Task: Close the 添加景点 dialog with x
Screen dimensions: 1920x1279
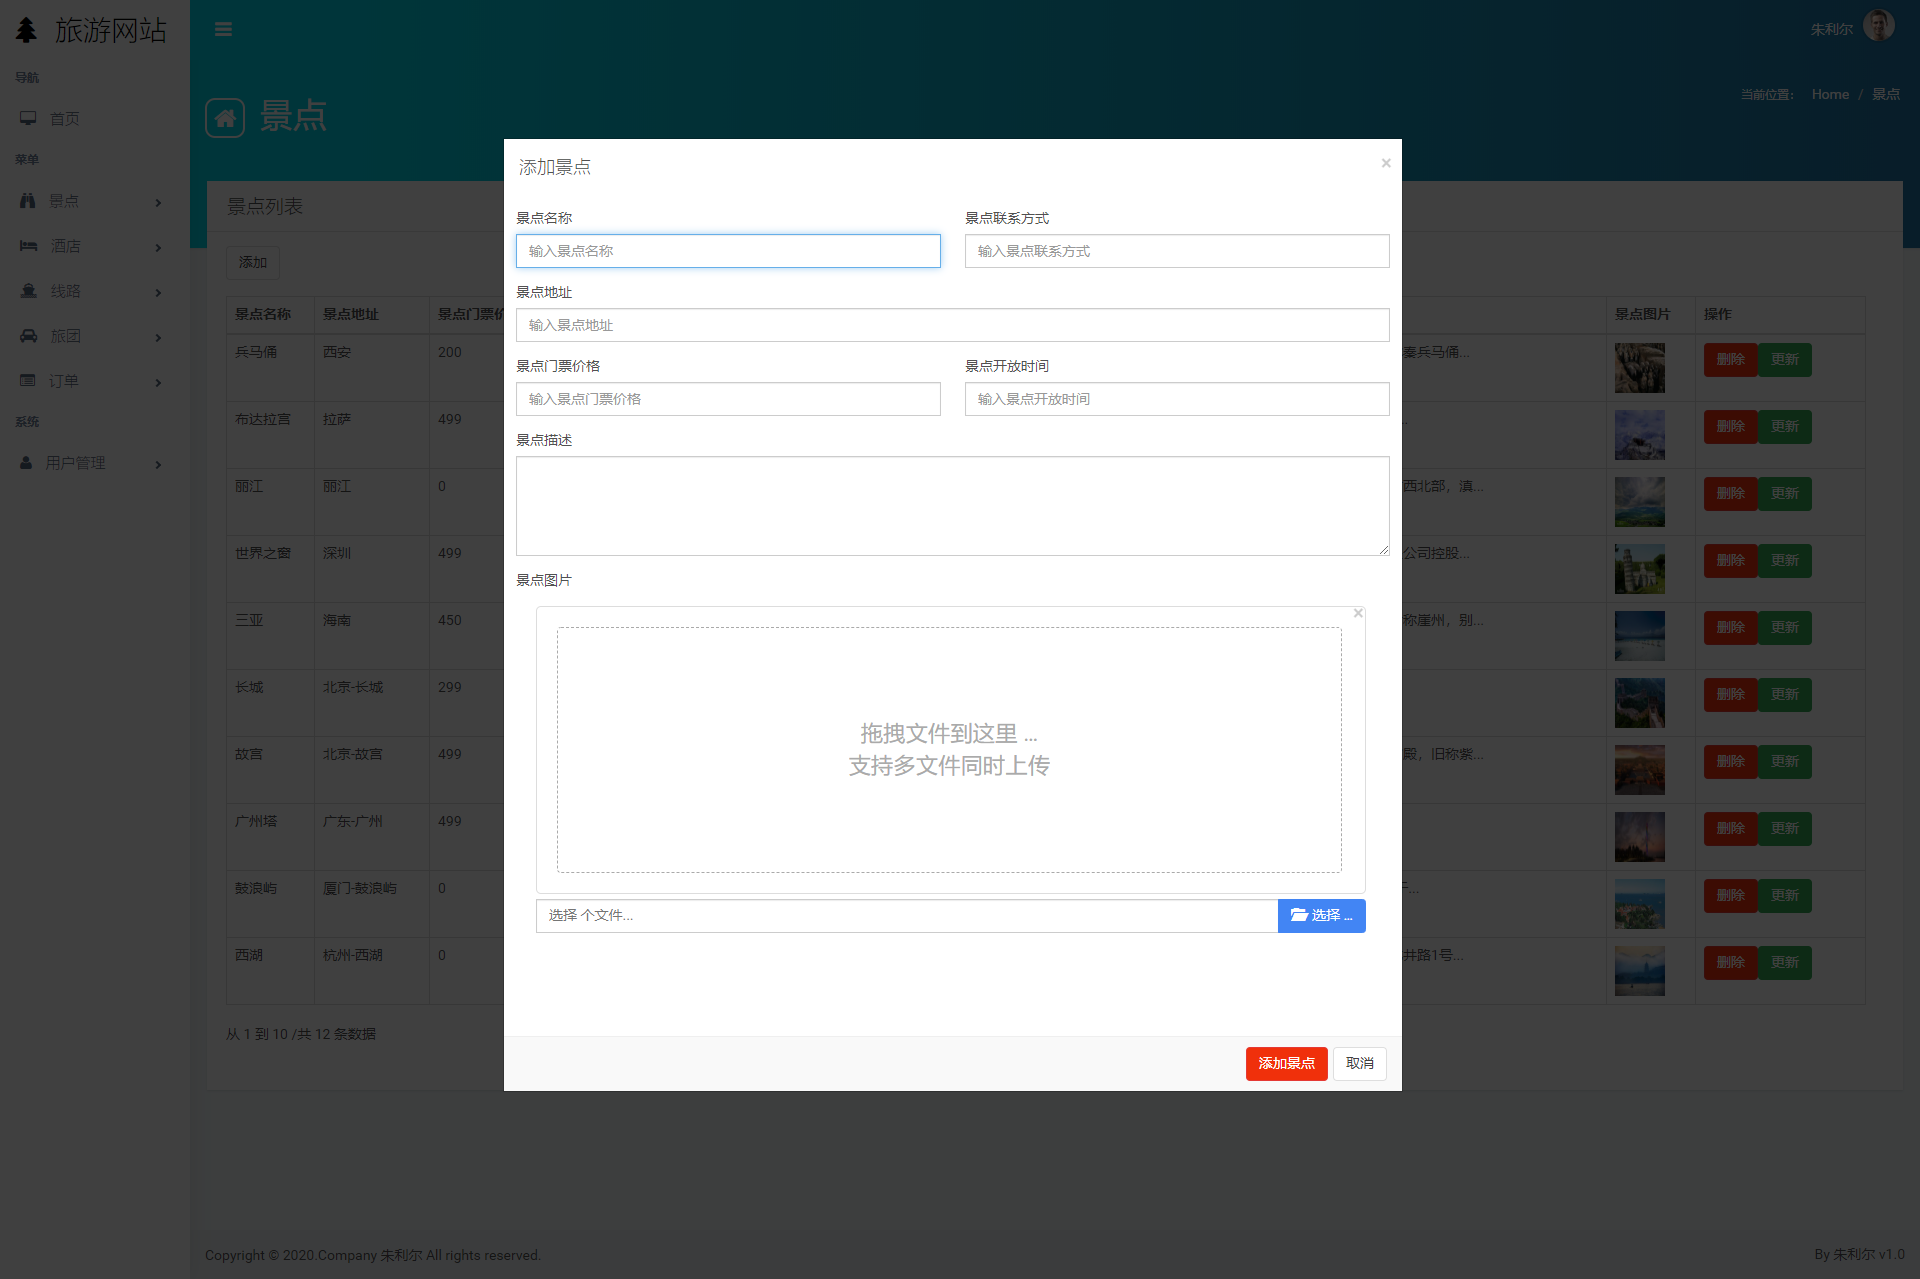Action: coord(1386,163)
